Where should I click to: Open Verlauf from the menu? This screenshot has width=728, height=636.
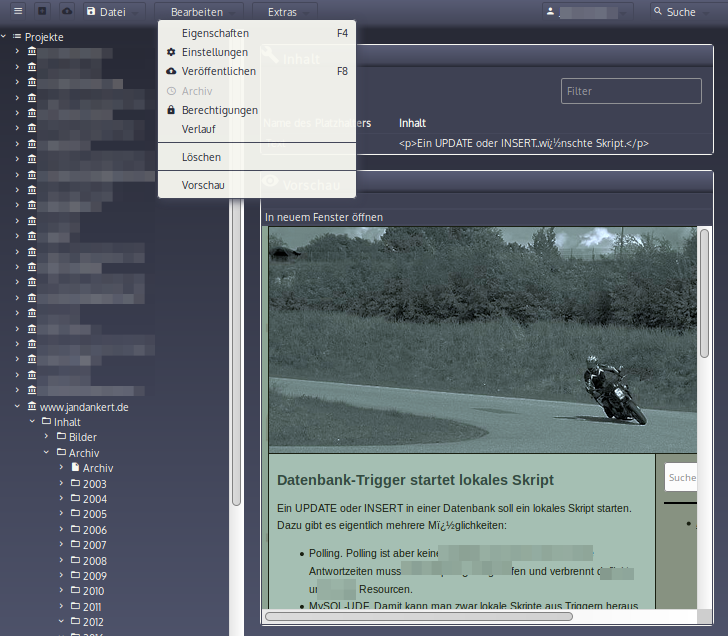click(257, 129)
